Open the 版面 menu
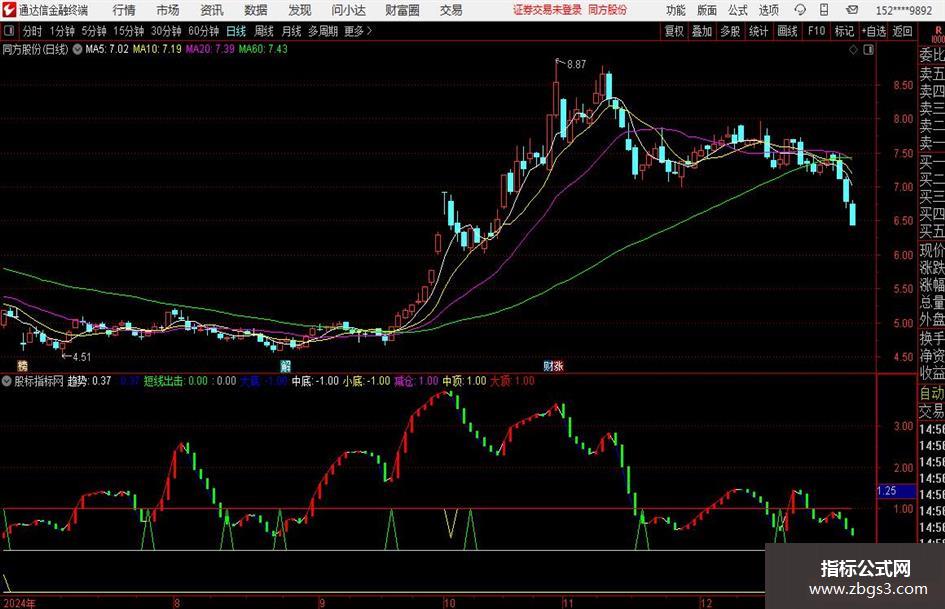 tap(706, 10)
